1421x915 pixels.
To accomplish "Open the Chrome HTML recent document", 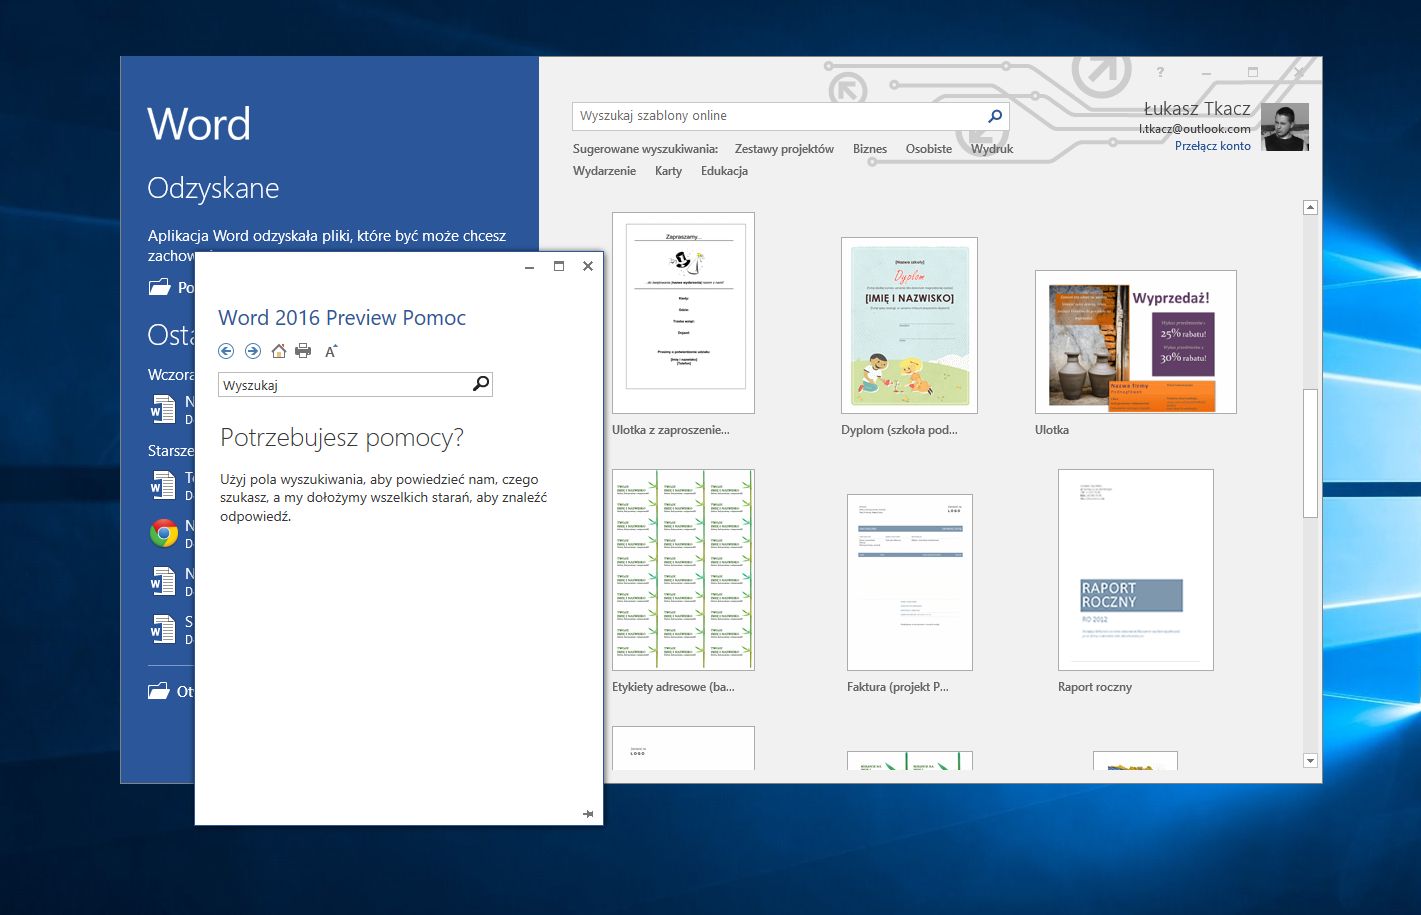I will [x=164, y=533].
